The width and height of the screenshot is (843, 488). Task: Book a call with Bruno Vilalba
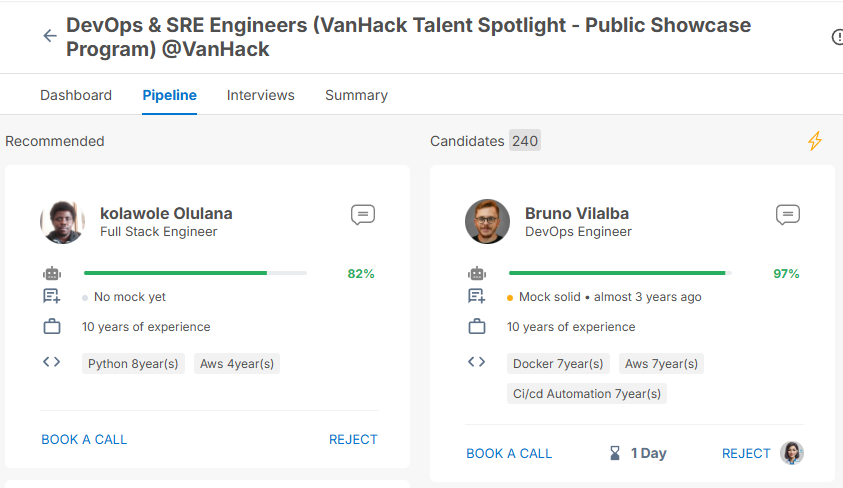tap(509, 453)
